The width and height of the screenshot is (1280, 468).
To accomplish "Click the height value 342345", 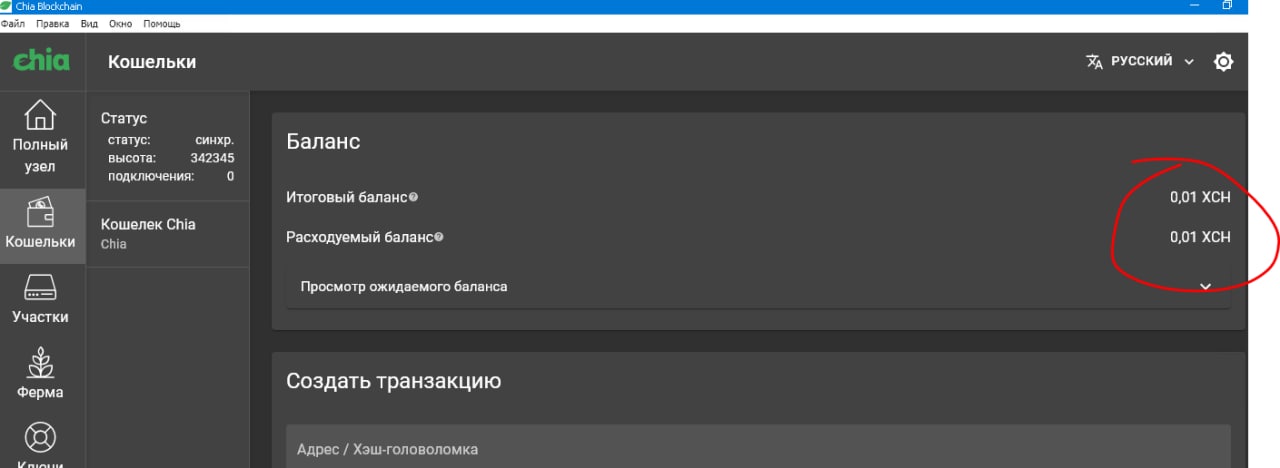I will point(212,158).
